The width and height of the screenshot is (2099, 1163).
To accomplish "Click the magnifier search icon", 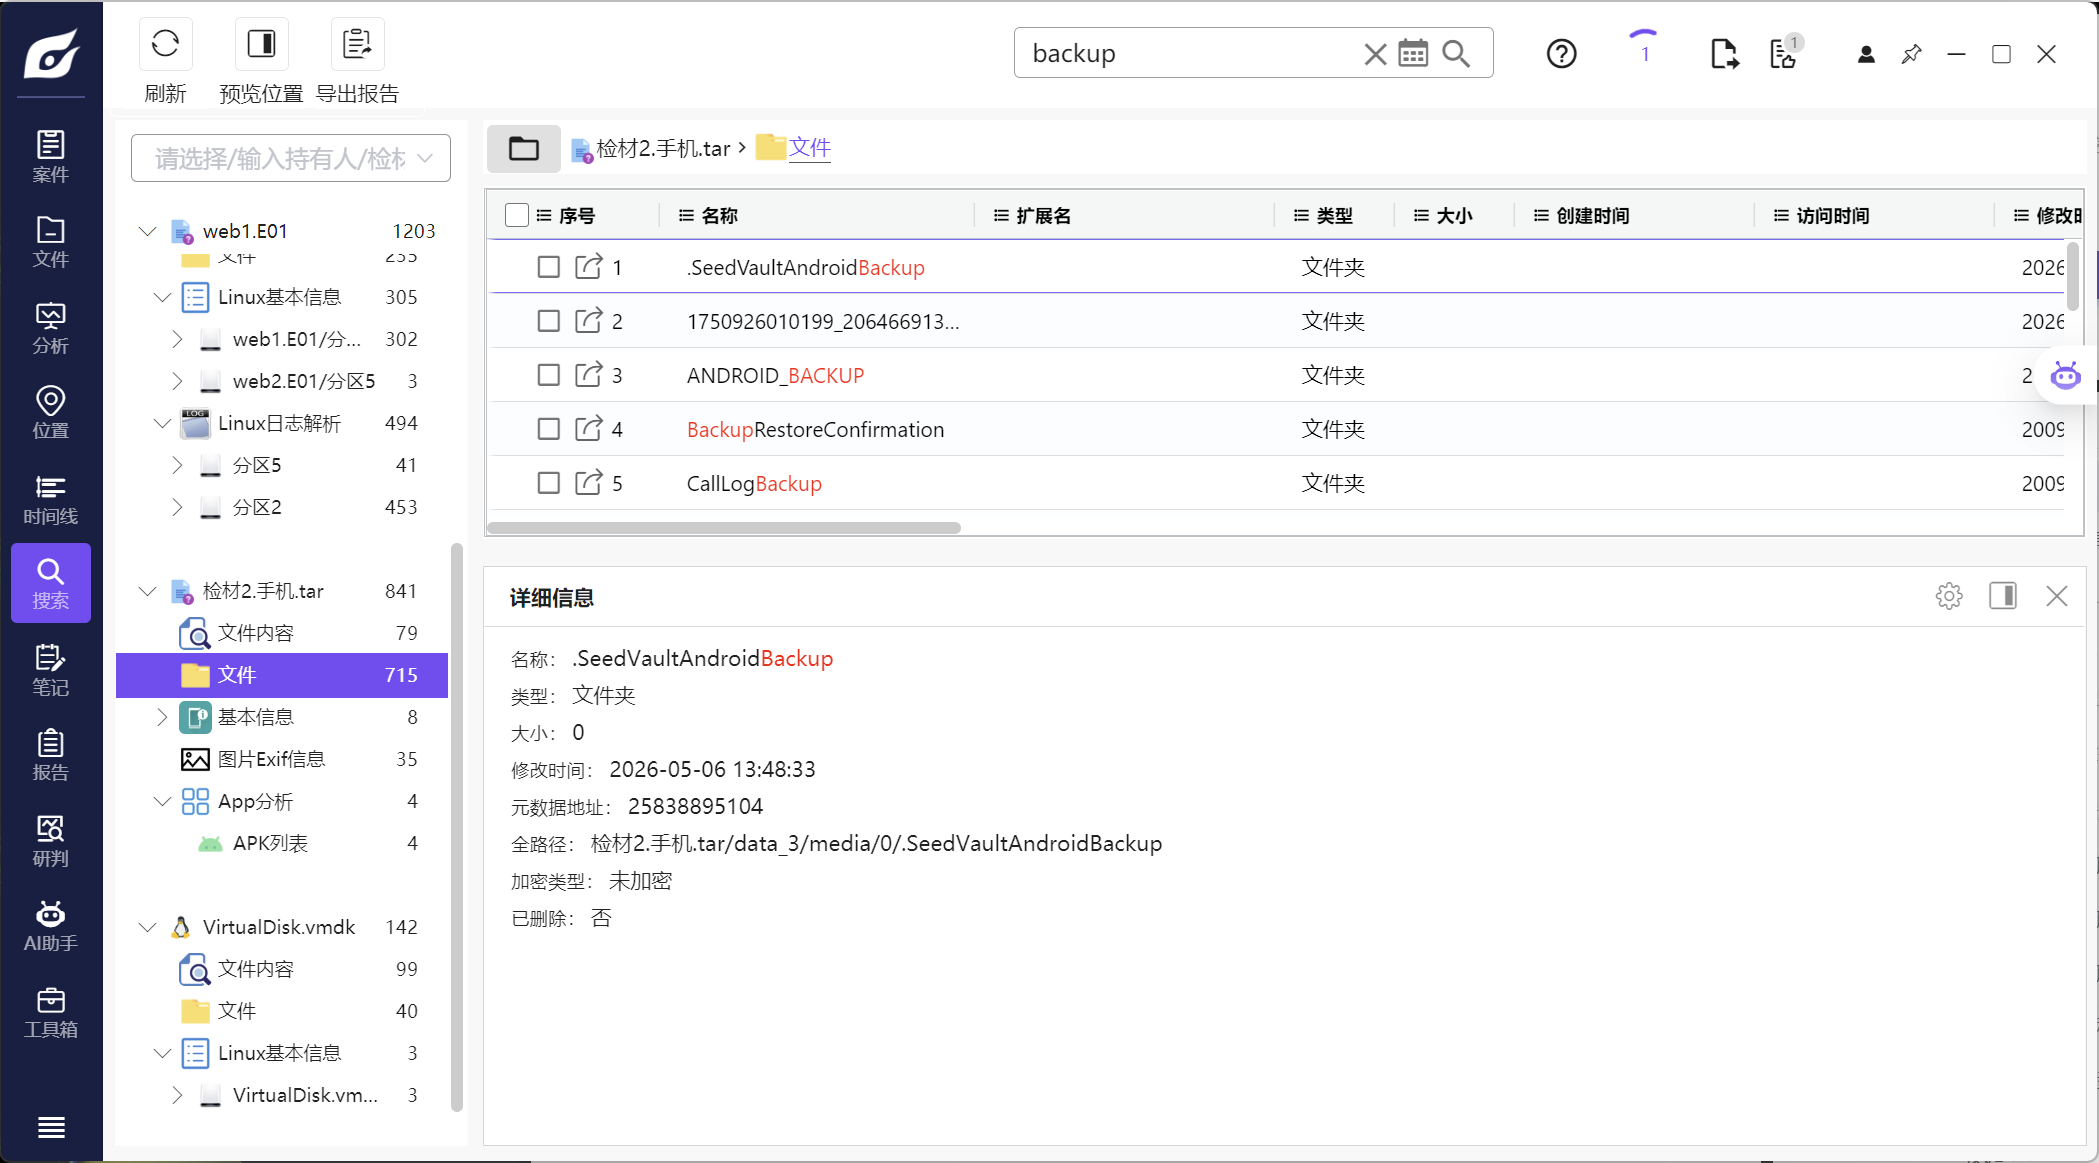I will click(x=1457, y=54).
